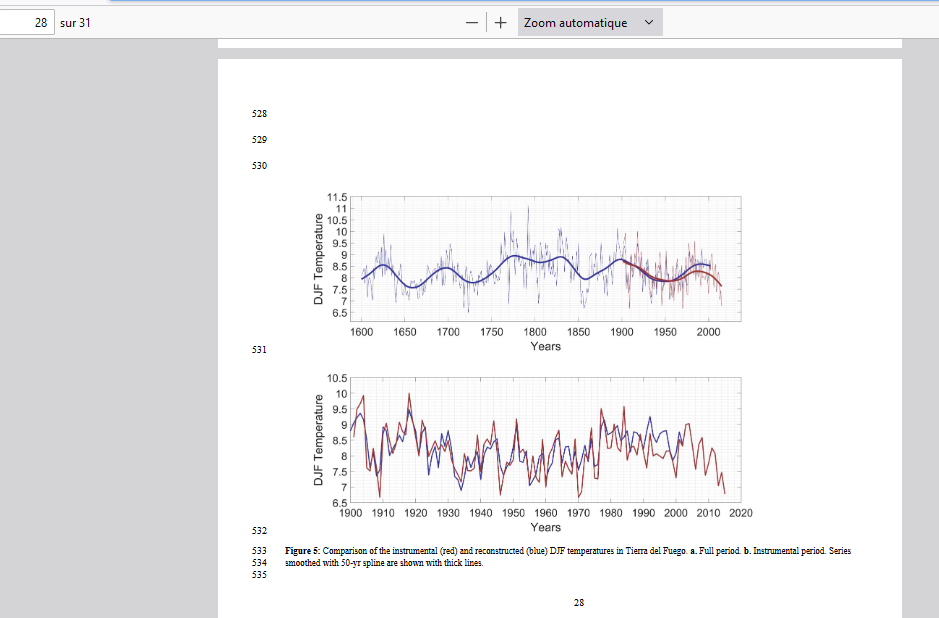Click line number 531 in the margin
This screenshot has width=939, height=618.
(260, 351)
